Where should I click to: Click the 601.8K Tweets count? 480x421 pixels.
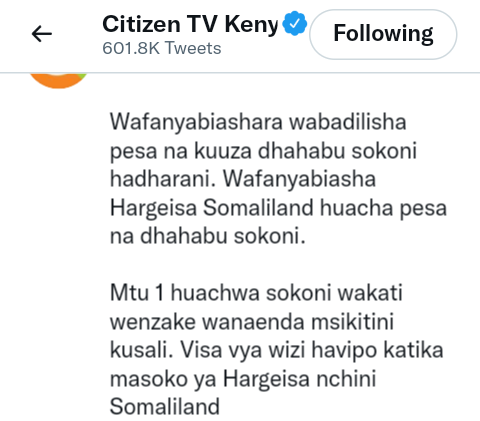pos(162,48)
